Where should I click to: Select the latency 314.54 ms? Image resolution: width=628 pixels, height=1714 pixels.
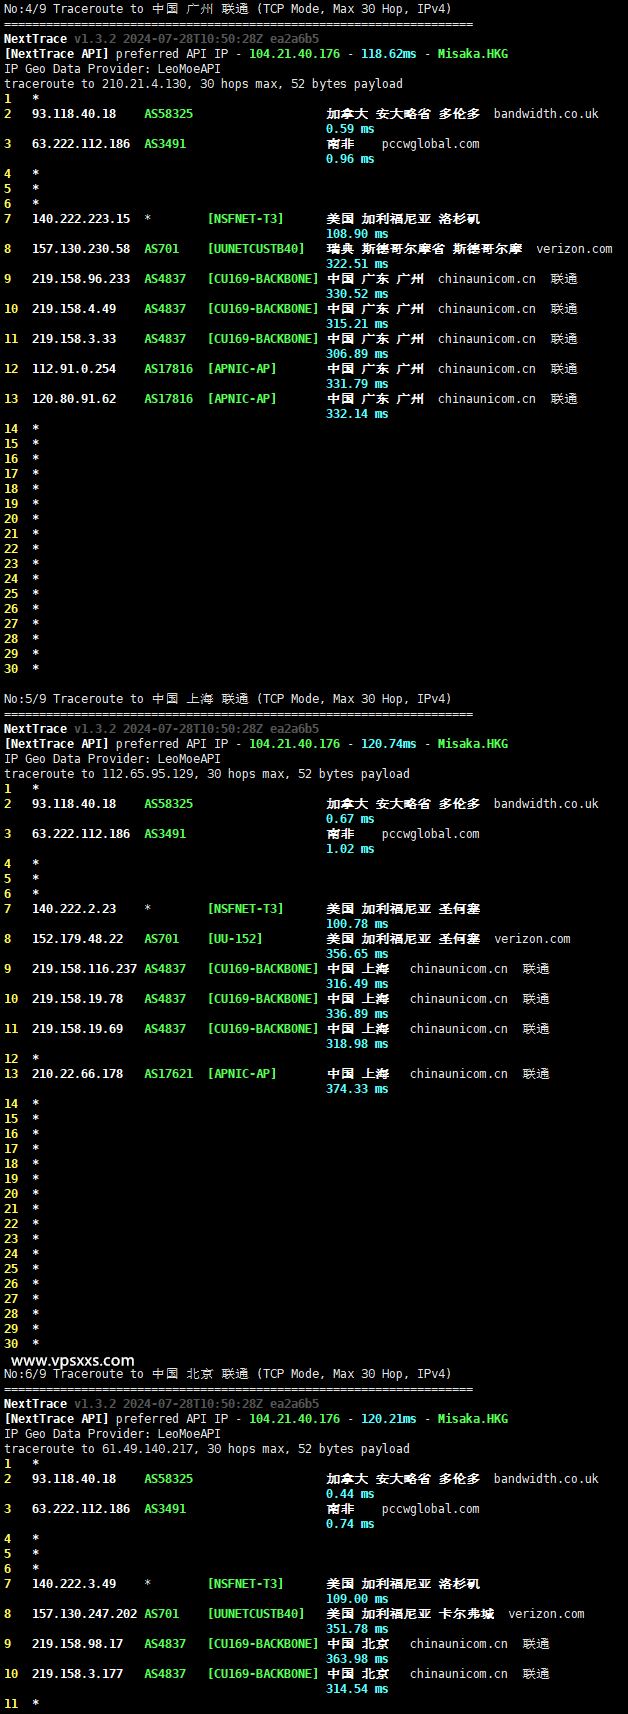[x=357, y=1689]
